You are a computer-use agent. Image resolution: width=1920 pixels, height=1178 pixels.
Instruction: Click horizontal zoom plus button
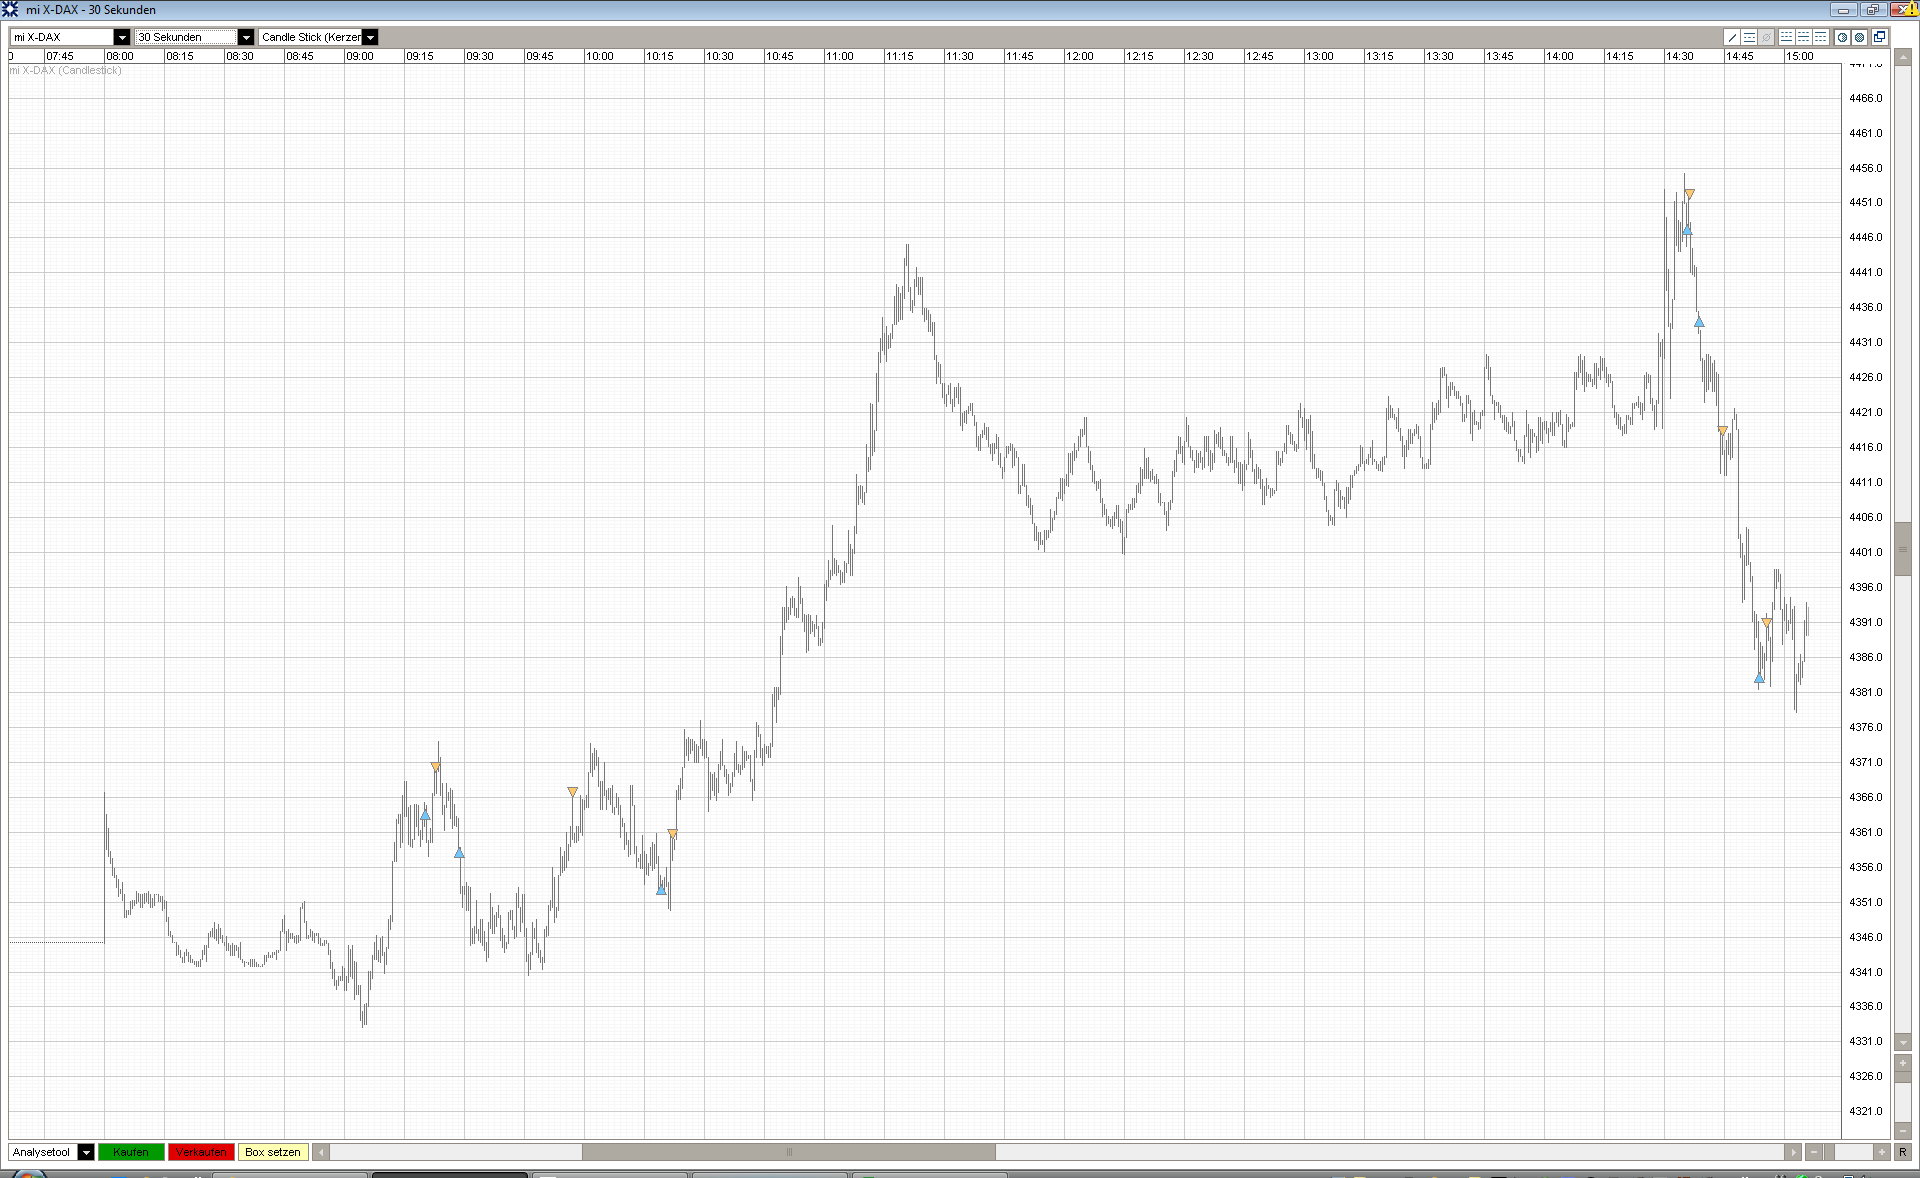tap(1882, 1152)
